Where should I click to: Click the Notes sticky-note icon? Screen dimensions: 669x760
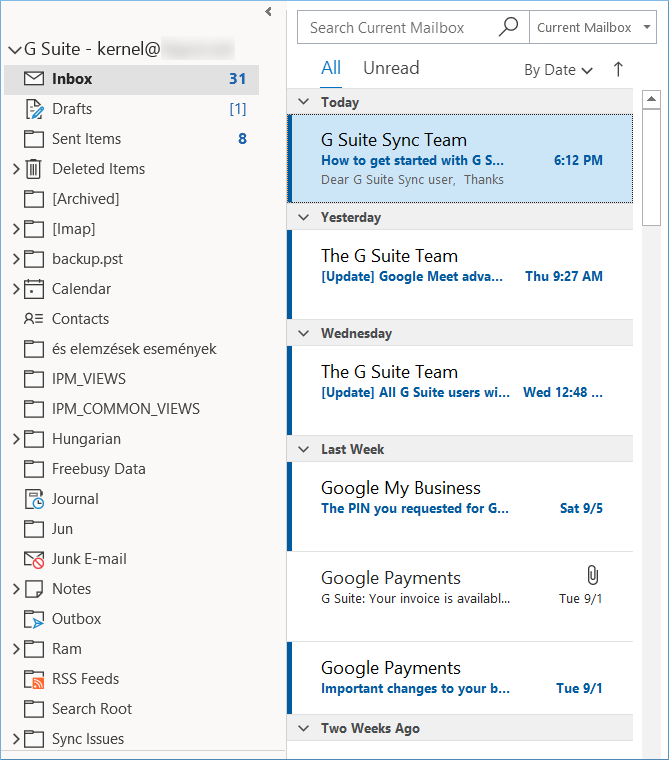tap(34, 589)
